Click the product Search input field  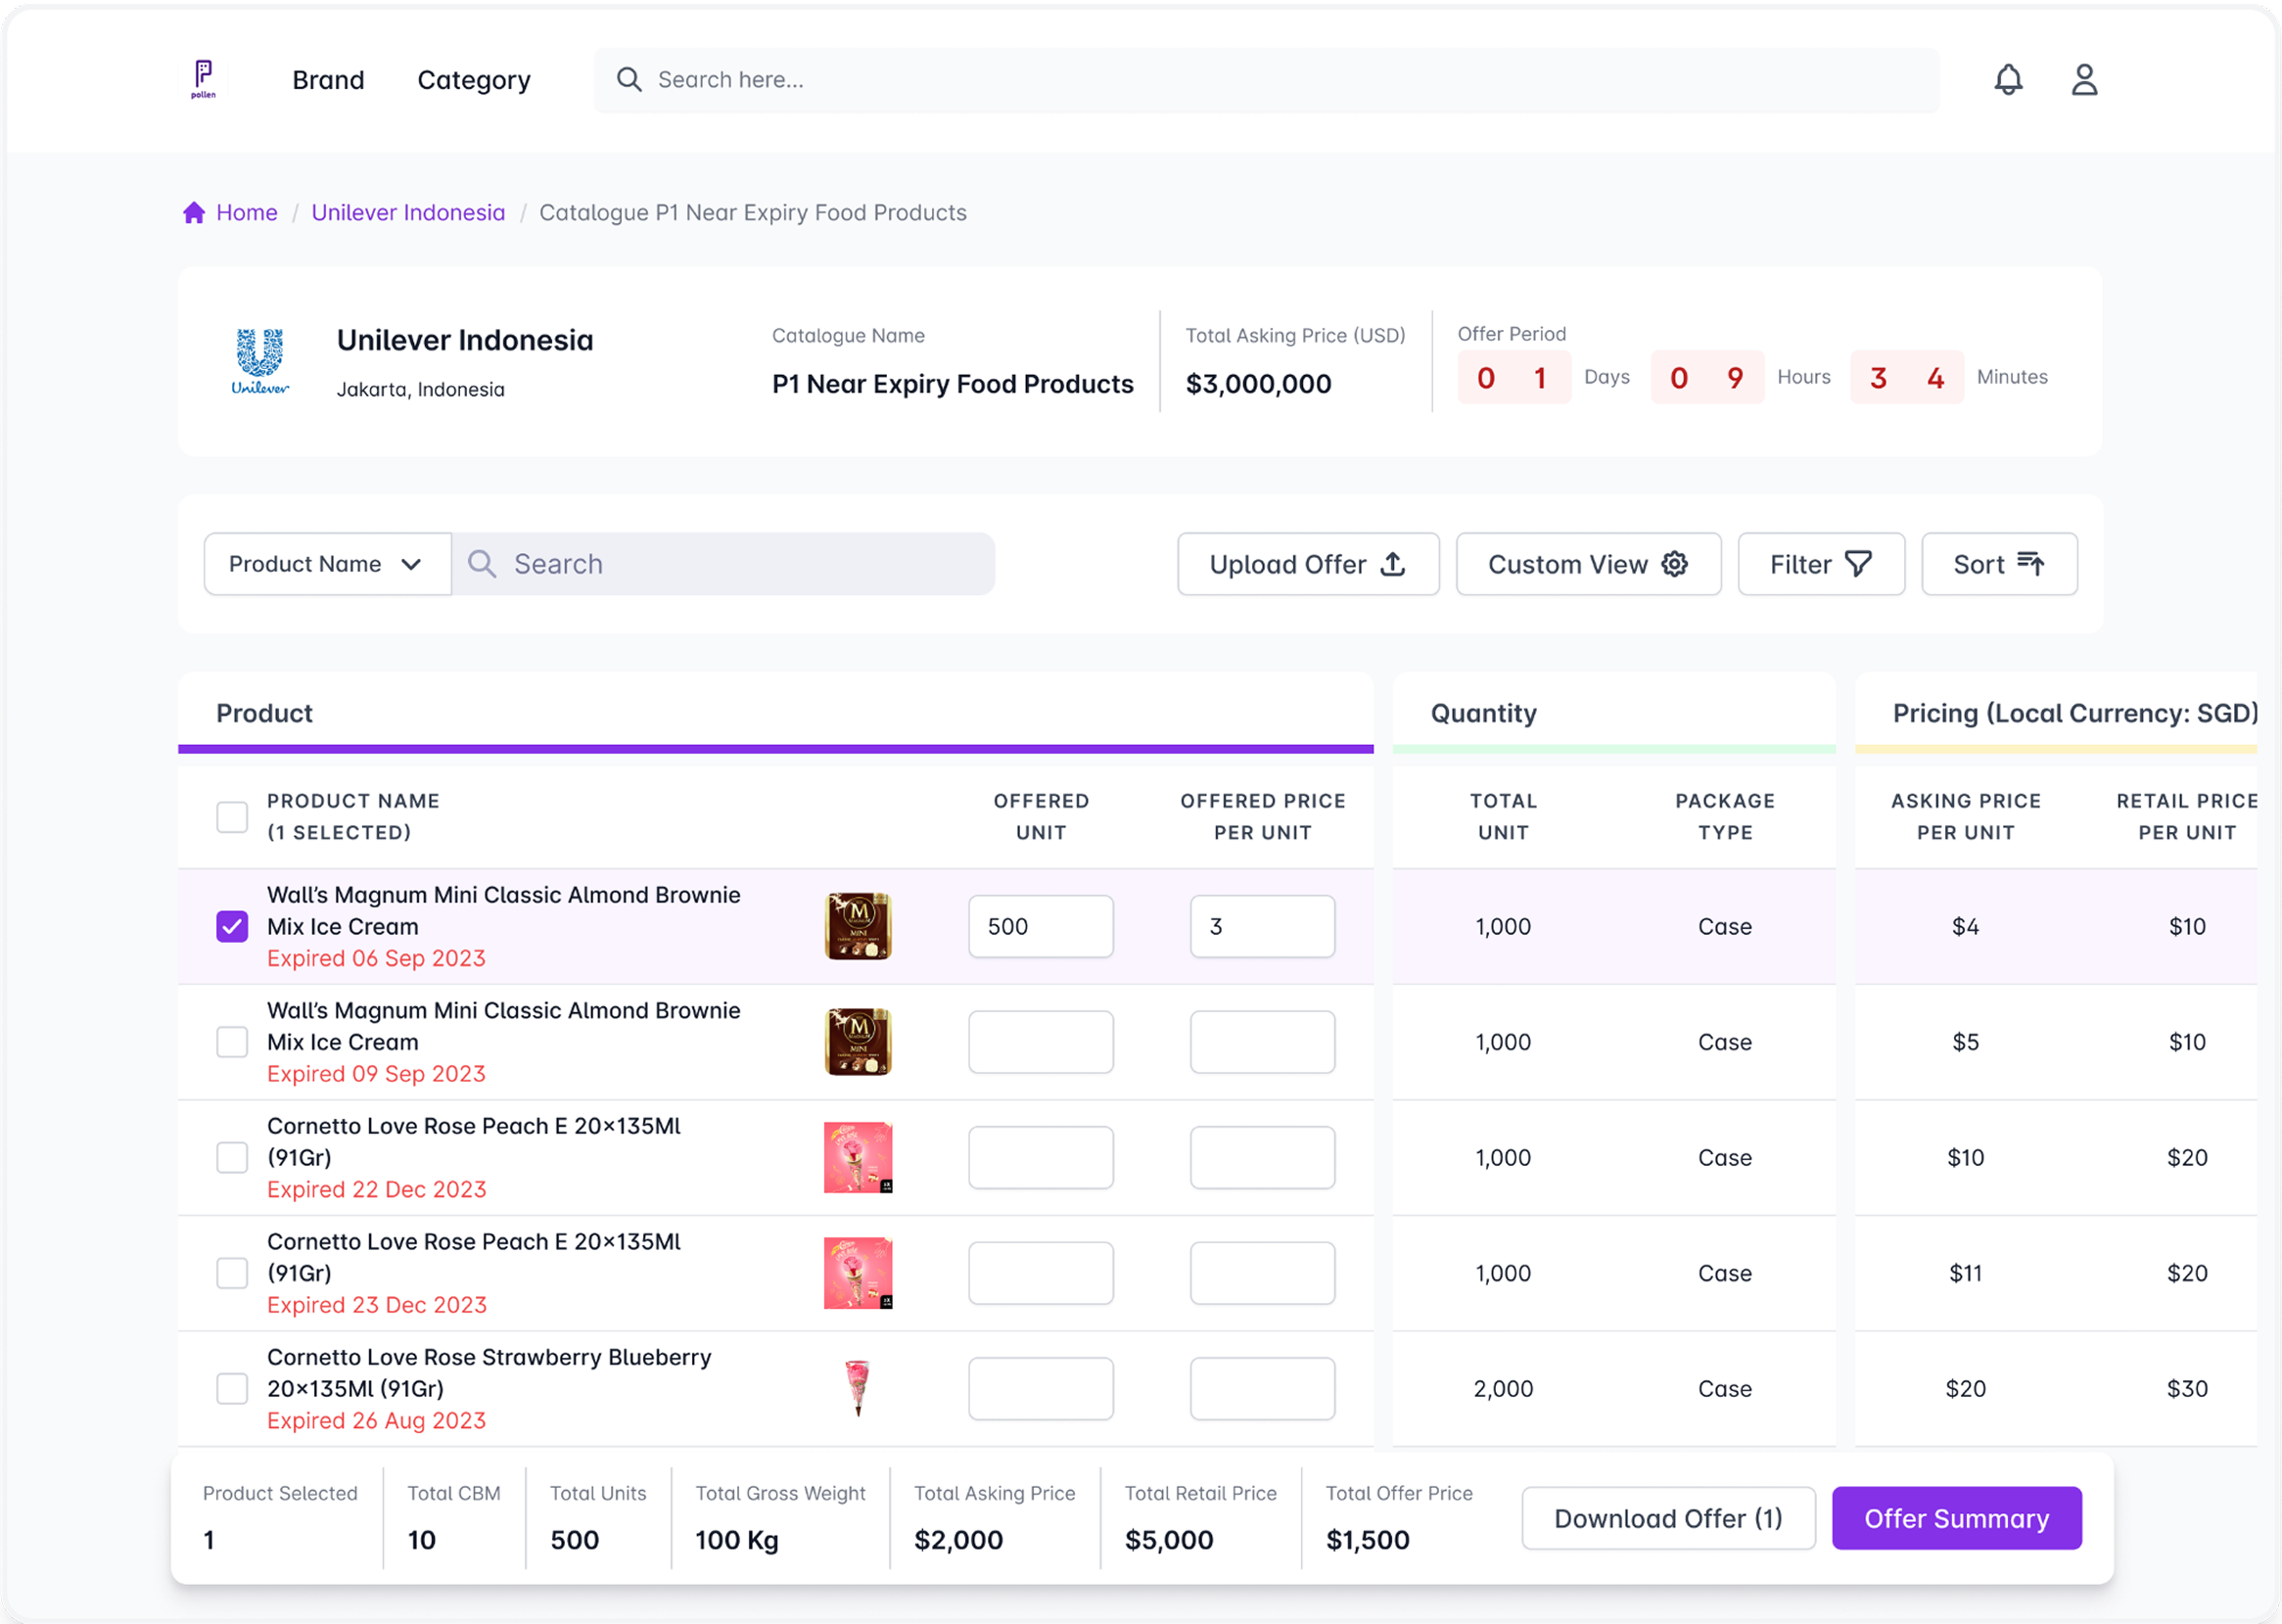click(x=723, y=564)
